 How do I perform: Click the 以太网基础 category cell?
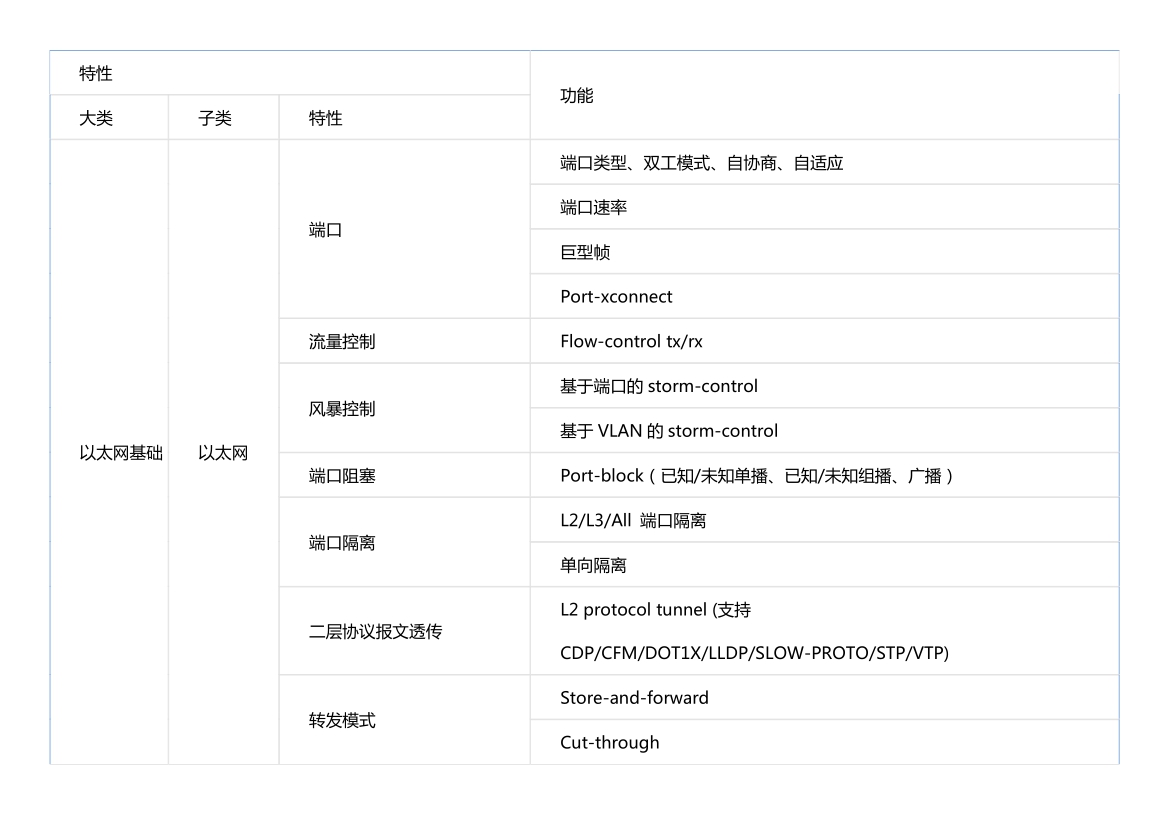click(109, 452)
